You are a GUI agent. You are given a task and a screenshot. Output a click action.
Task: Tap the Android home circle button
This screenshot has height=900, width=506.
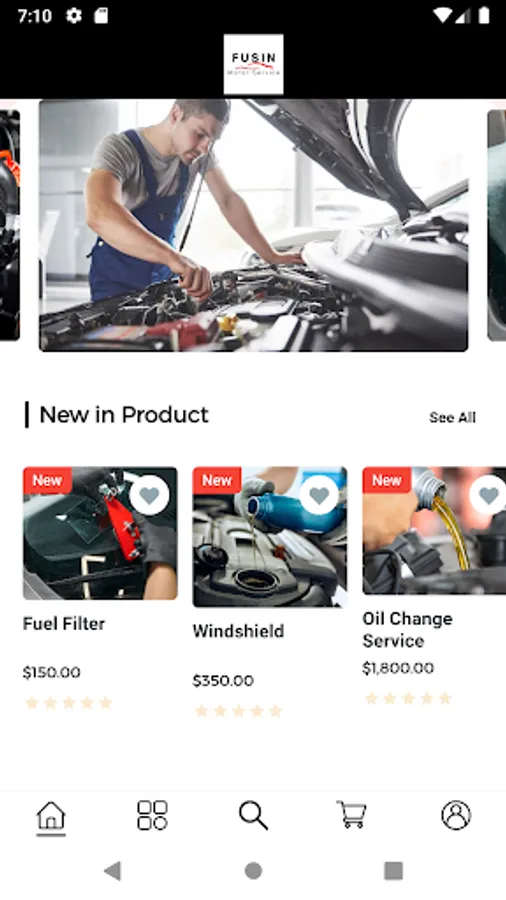coord(253,871)
